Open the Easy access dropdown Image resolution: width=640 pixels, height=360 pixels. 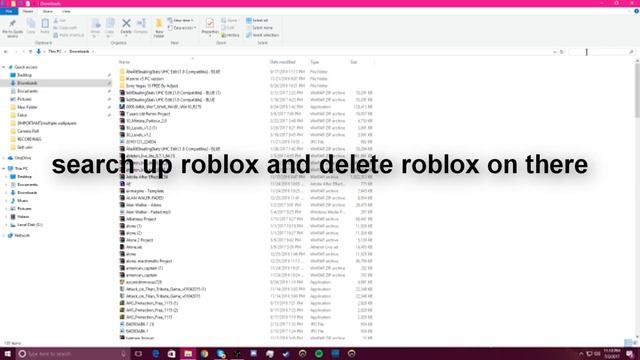182,28
